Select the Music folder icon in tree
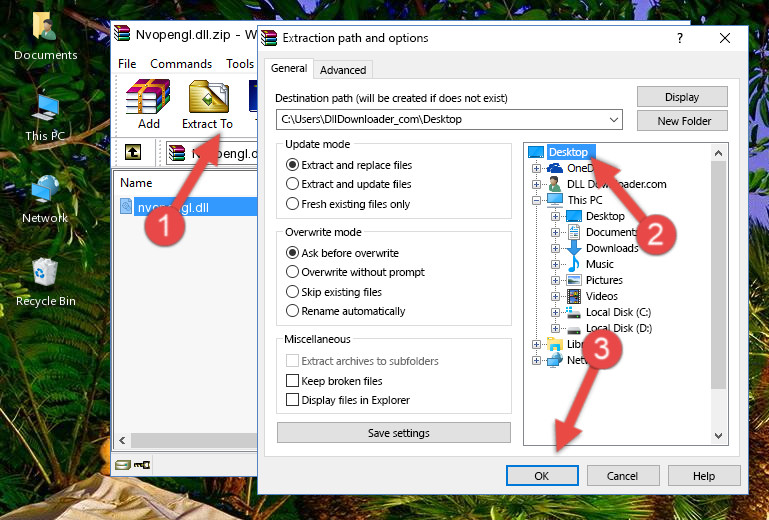Viewport: 769px width, 520px height. click(574, 264)
